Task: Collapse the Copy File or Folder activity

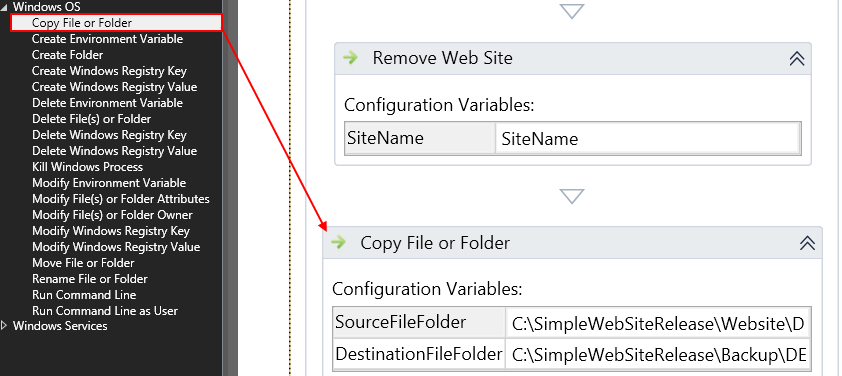Action: pyautogui.click(x=808, y=243)
